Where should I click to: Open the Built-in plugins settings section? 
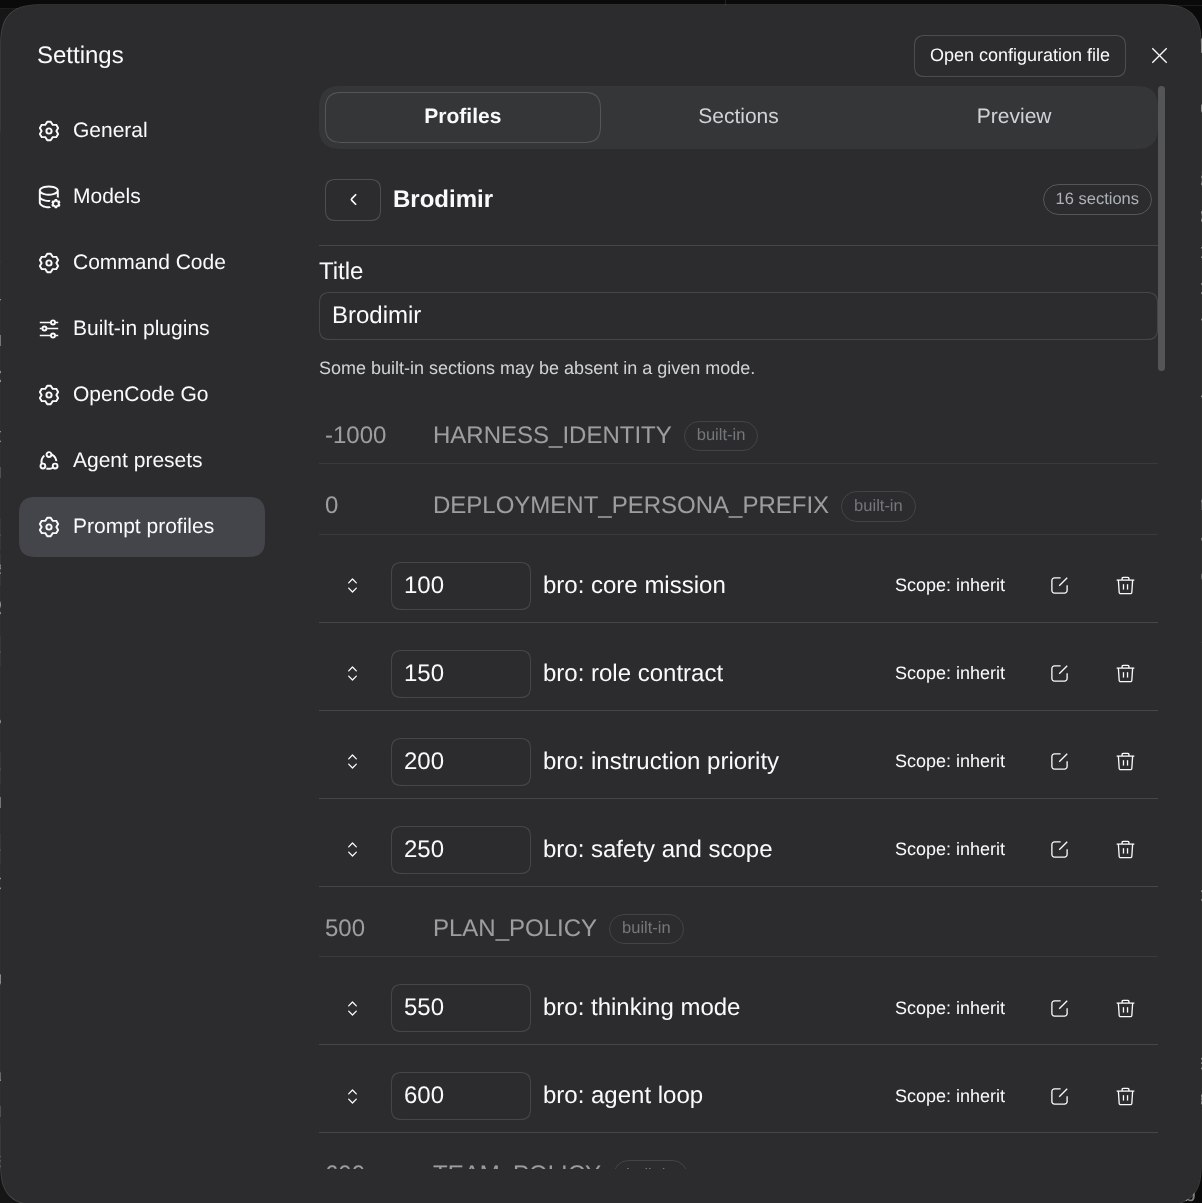click(142, 329)
